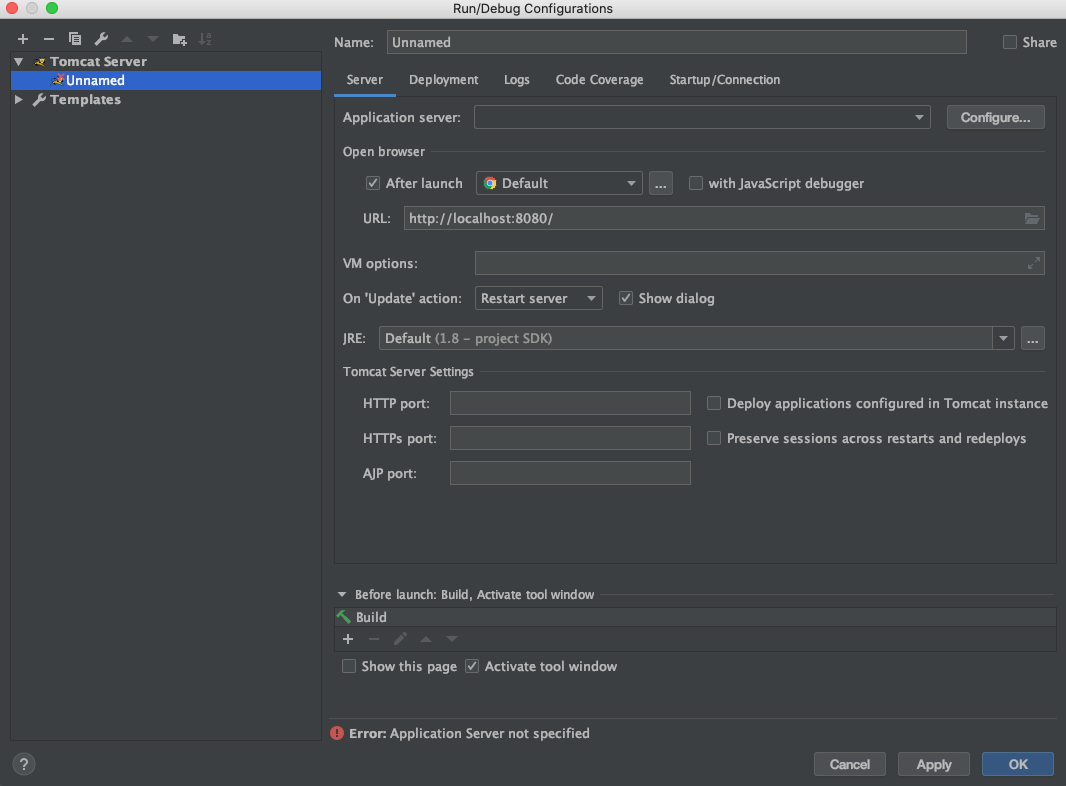
Task: Enable with JavaScript debugger checkbox
Action: 695,183
